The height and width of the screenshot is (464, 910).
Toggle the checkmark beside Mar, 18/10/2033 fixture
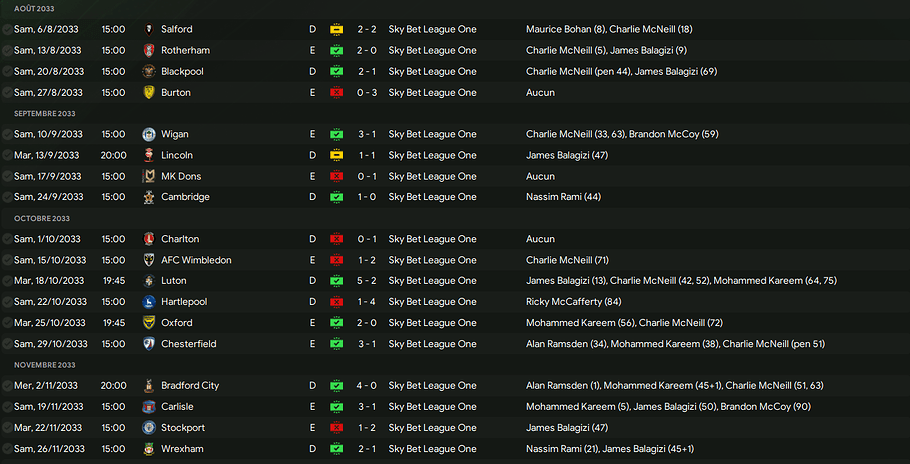tap(7, 281)
